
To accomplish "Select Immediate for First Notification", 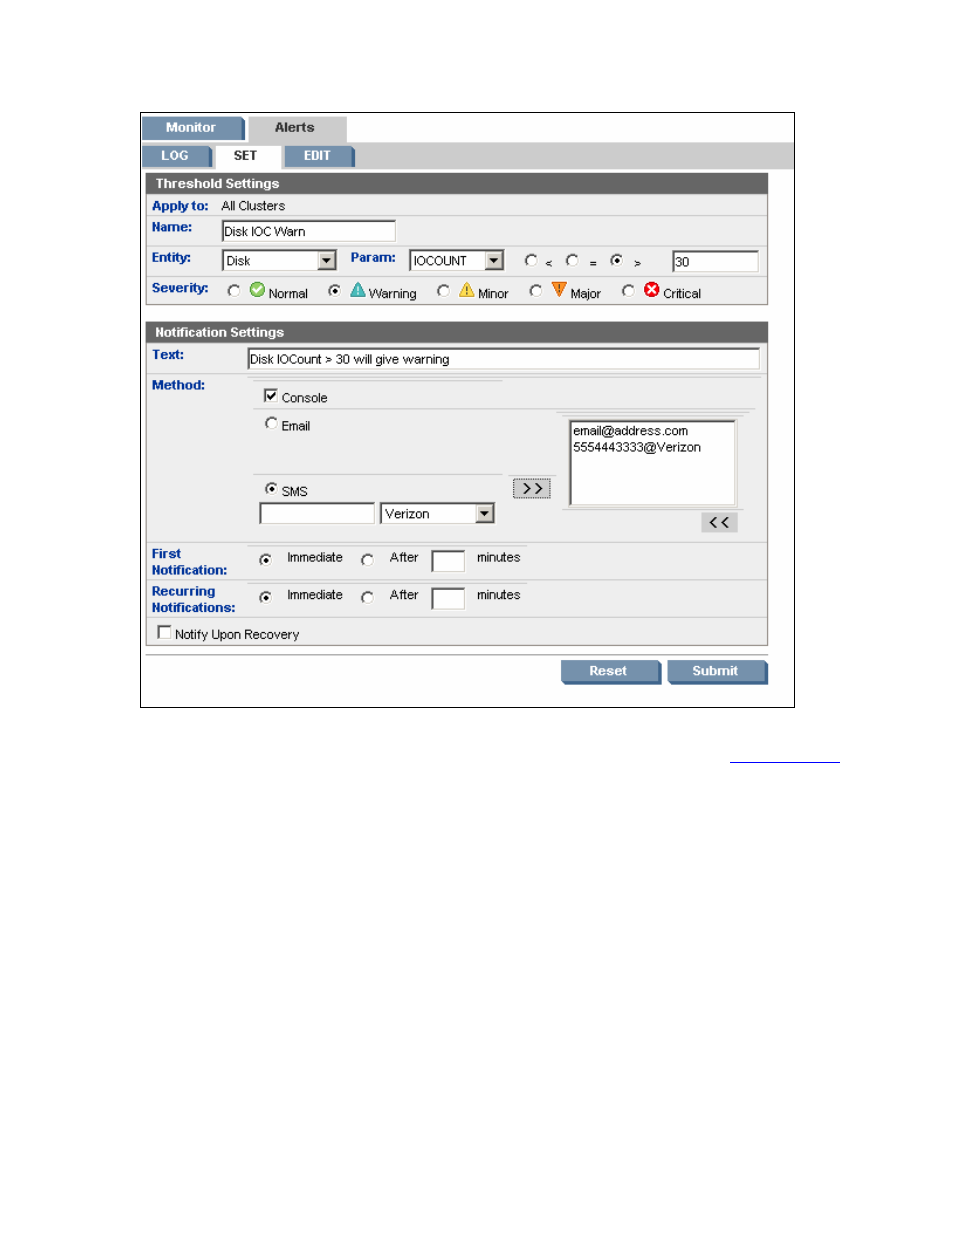I will point(265,560).
